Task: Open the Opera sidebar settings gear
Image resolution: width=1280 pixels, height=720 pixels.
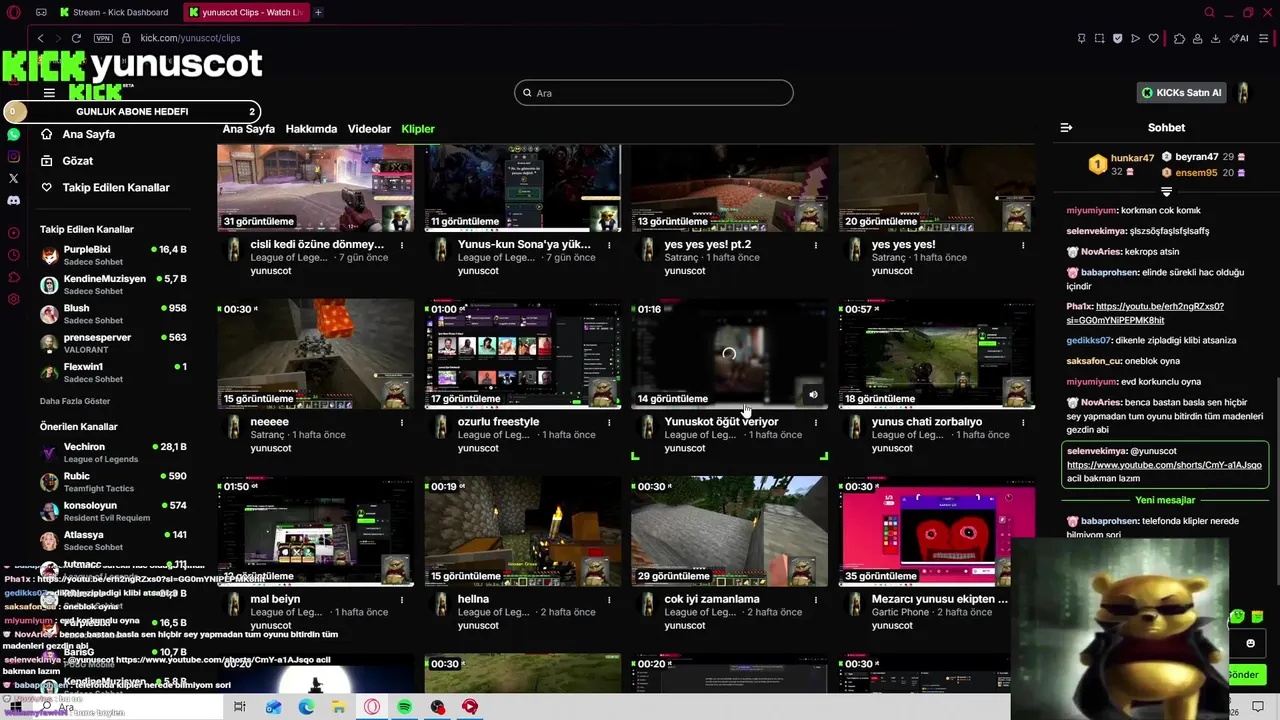Action: [x=14, y=299]
